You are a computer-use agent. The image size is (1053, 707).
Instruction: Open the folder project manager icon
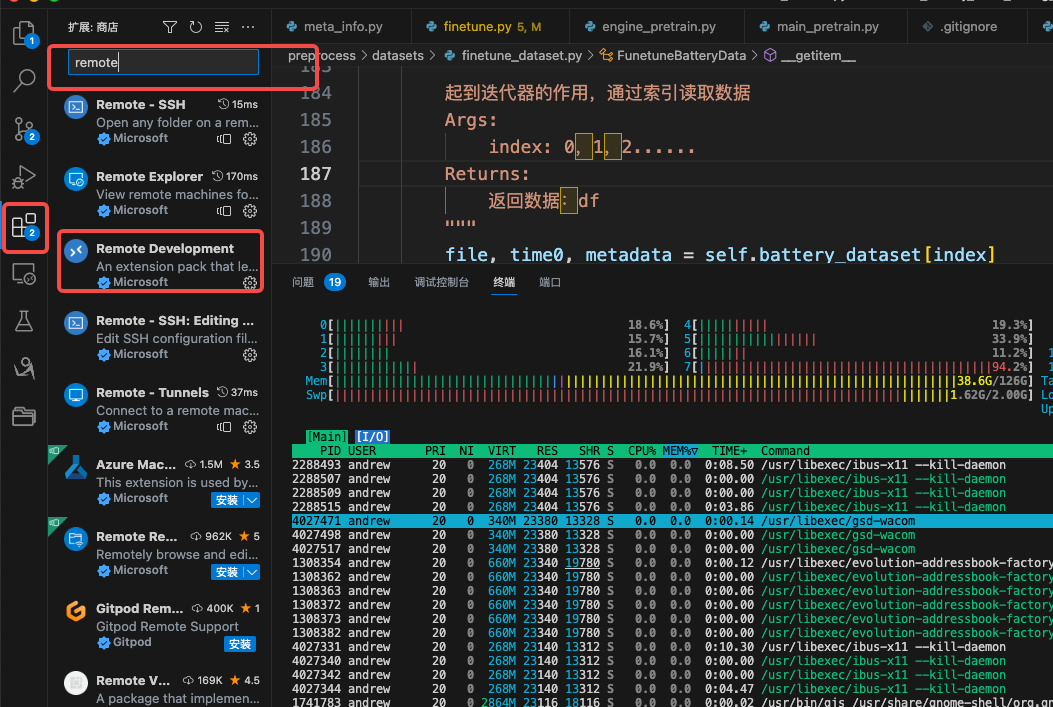coord(24,417)
